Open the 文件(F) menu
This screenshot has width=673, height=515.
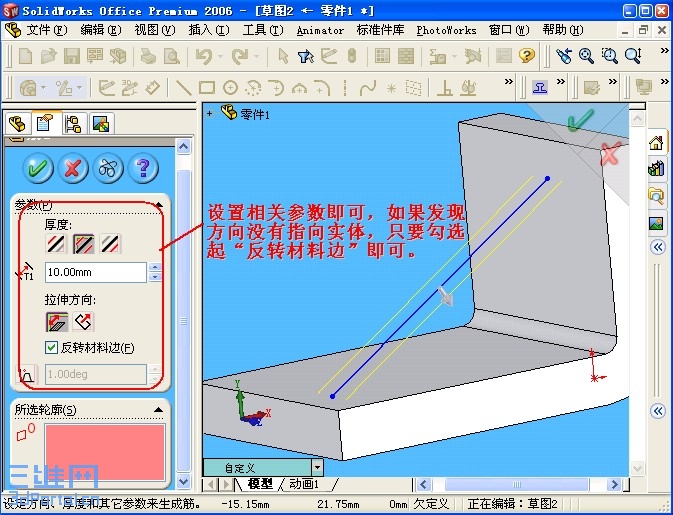pos(47,30)
